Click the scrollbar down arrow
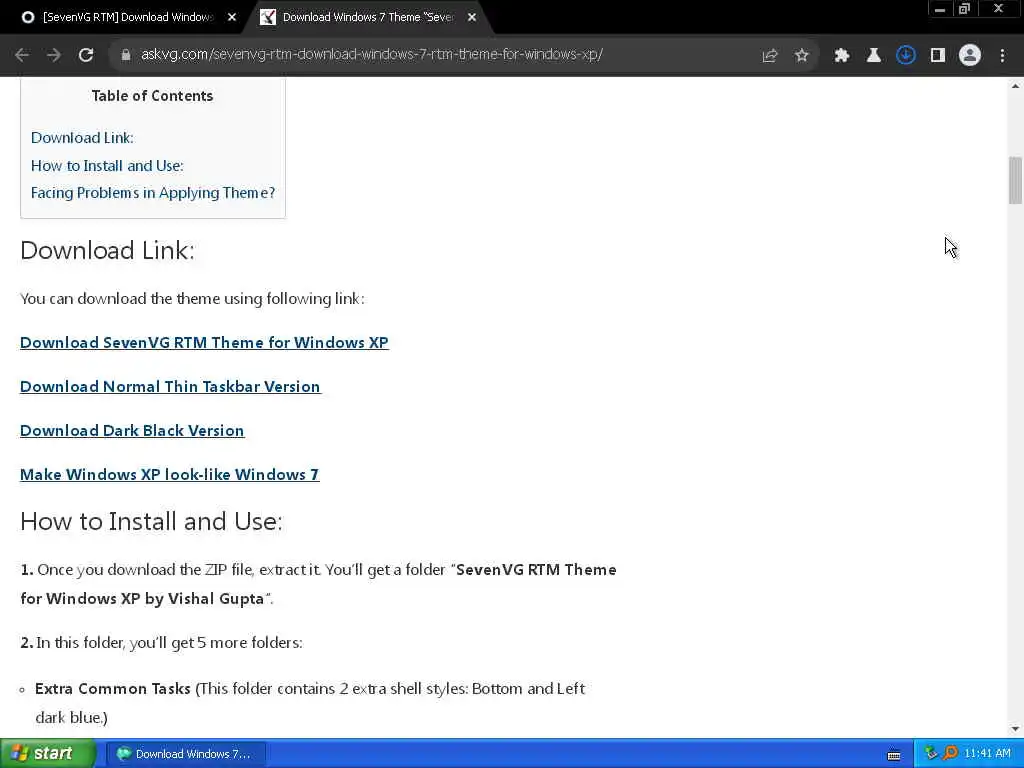The width and height of the screenshot is (1024, 768). 1015,729
